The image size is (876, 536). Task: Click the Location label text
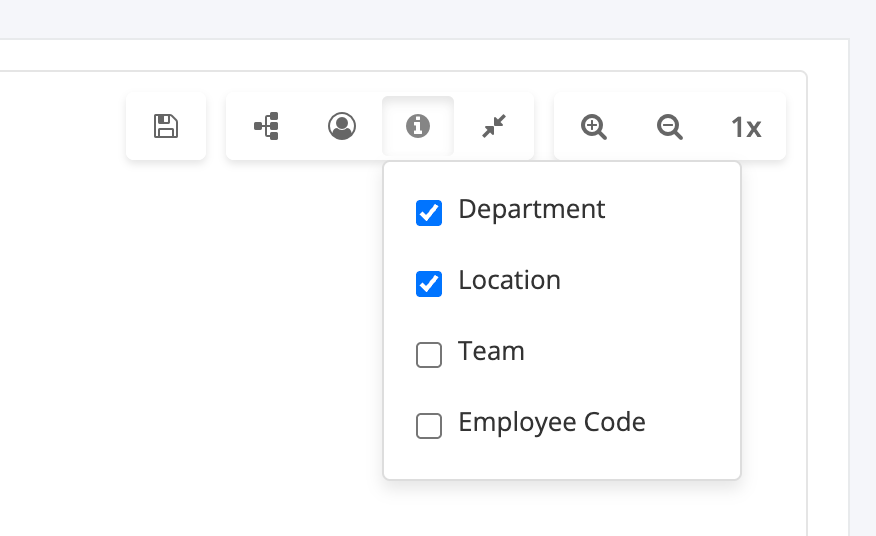(509, 281)
